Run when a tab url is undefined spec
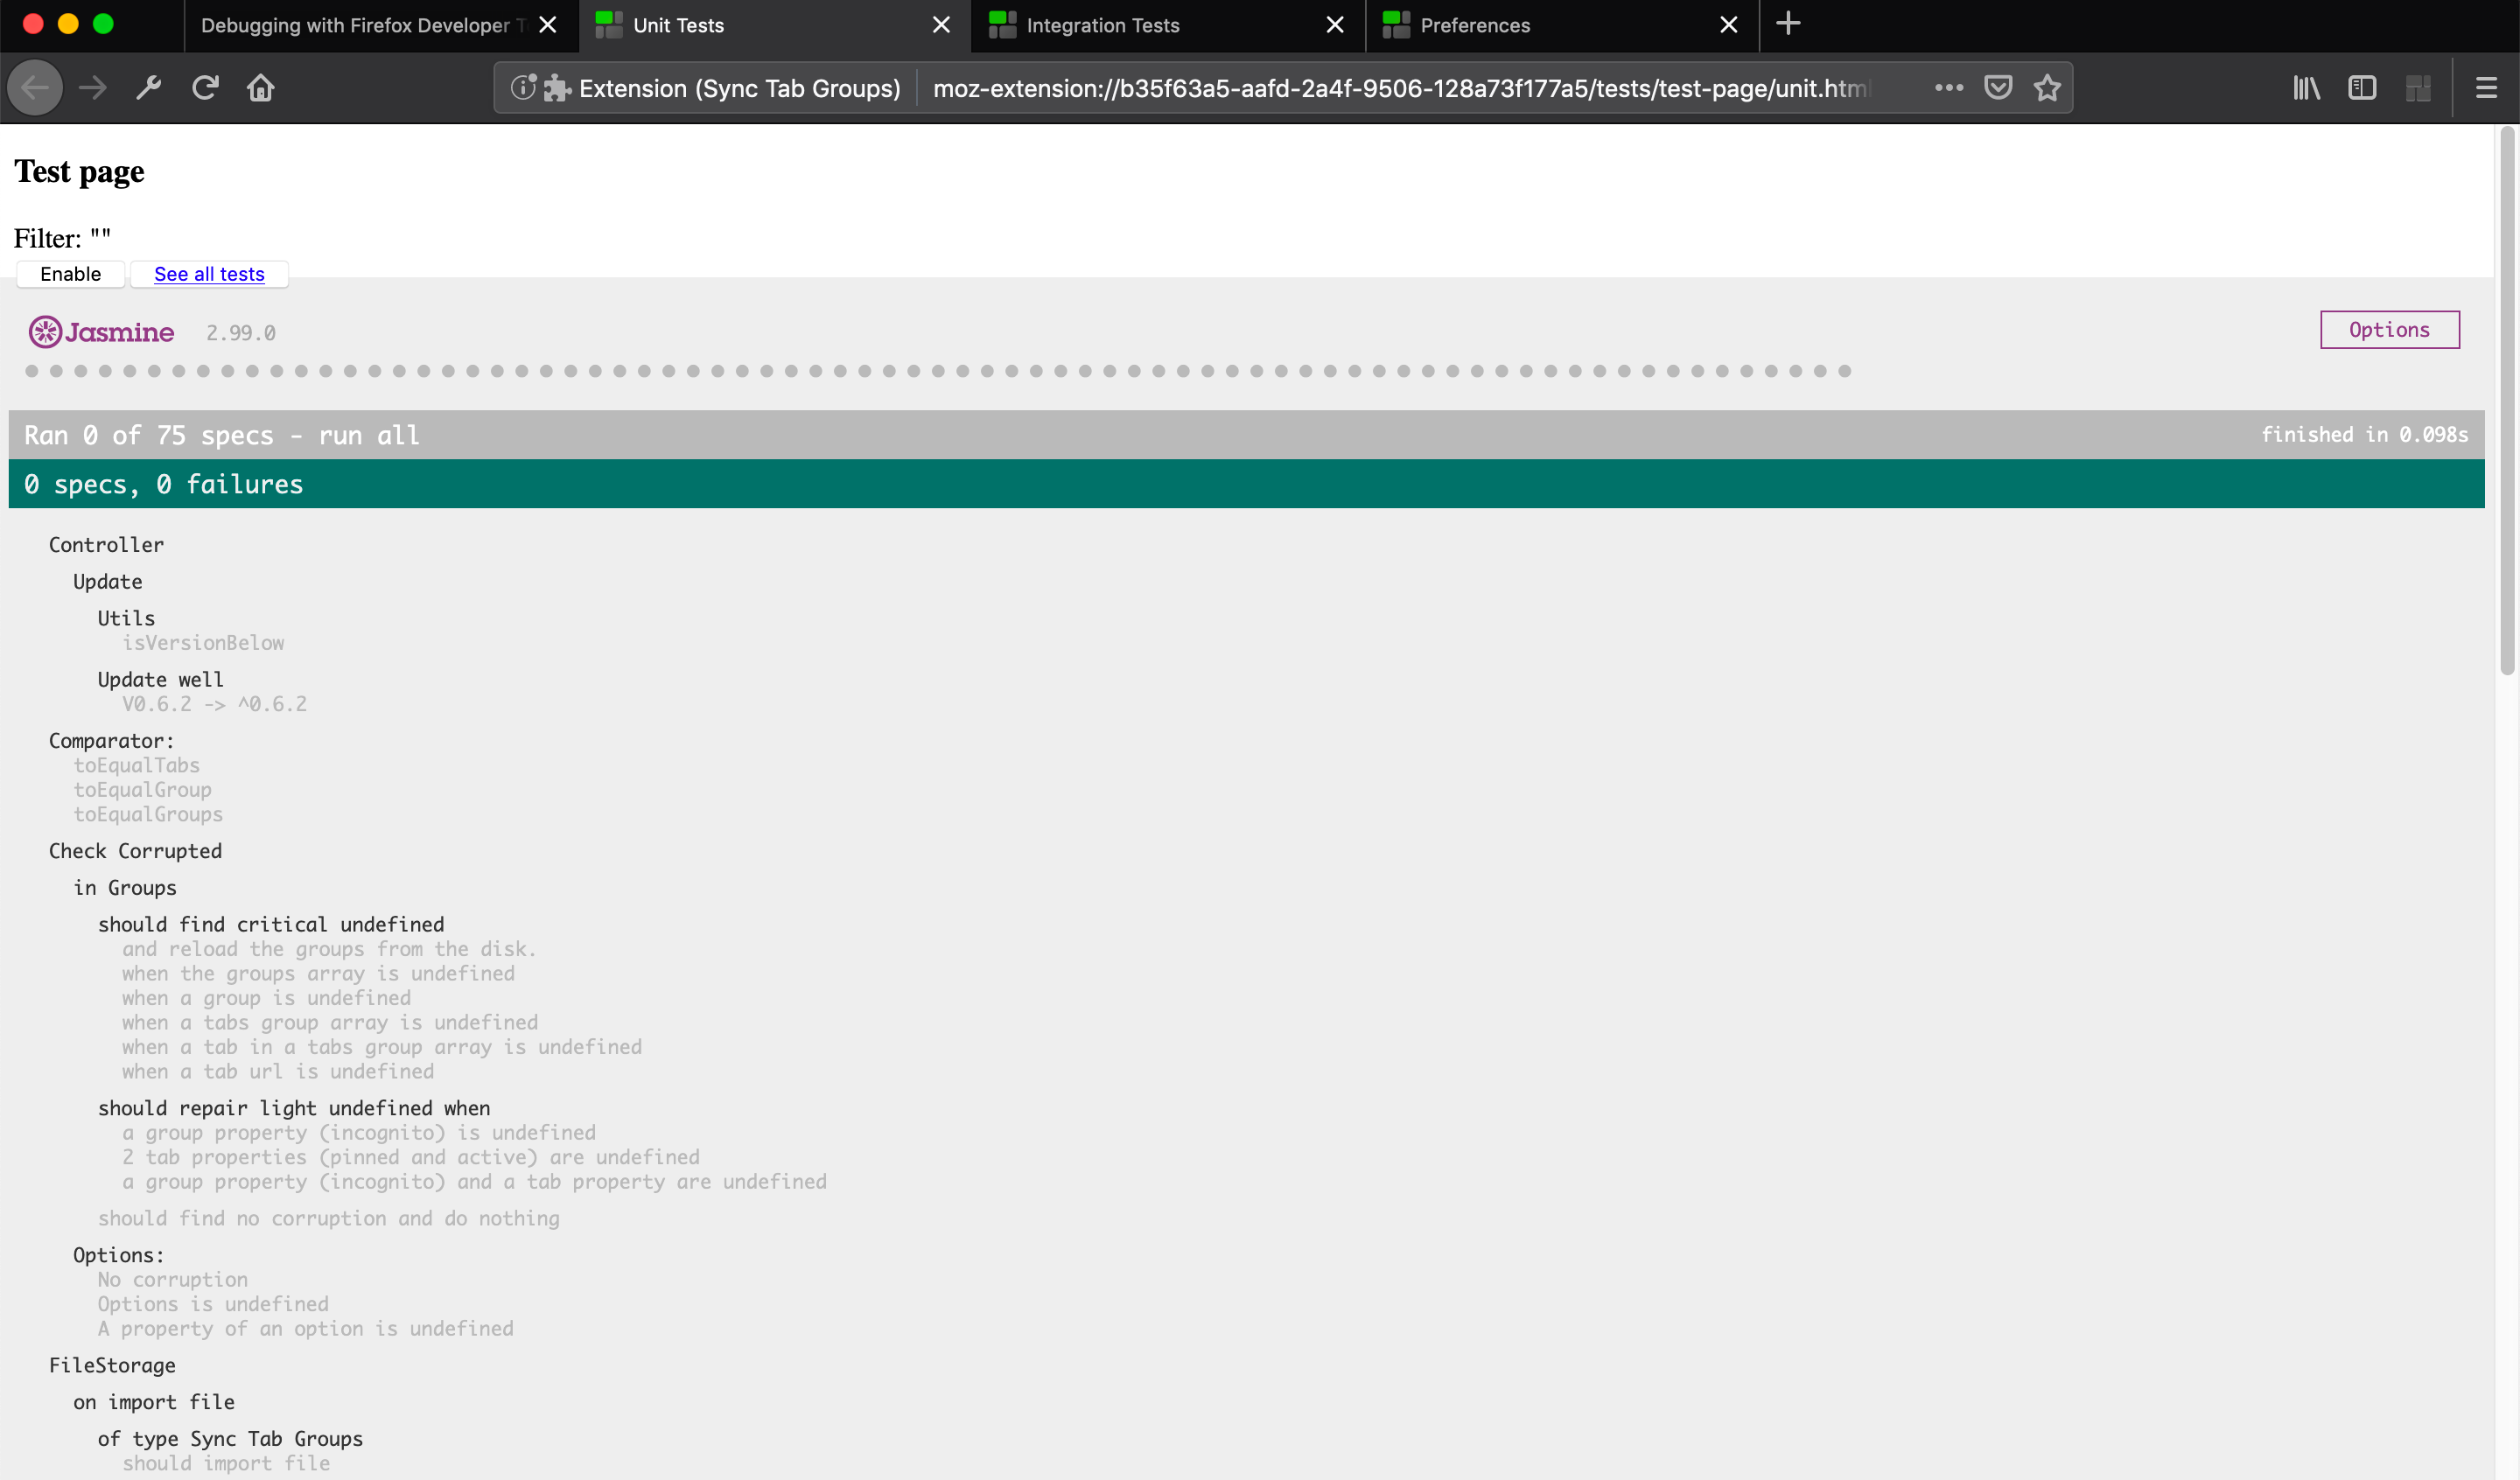Viewport: 2520px width, 1480px height. [278, 1072]
